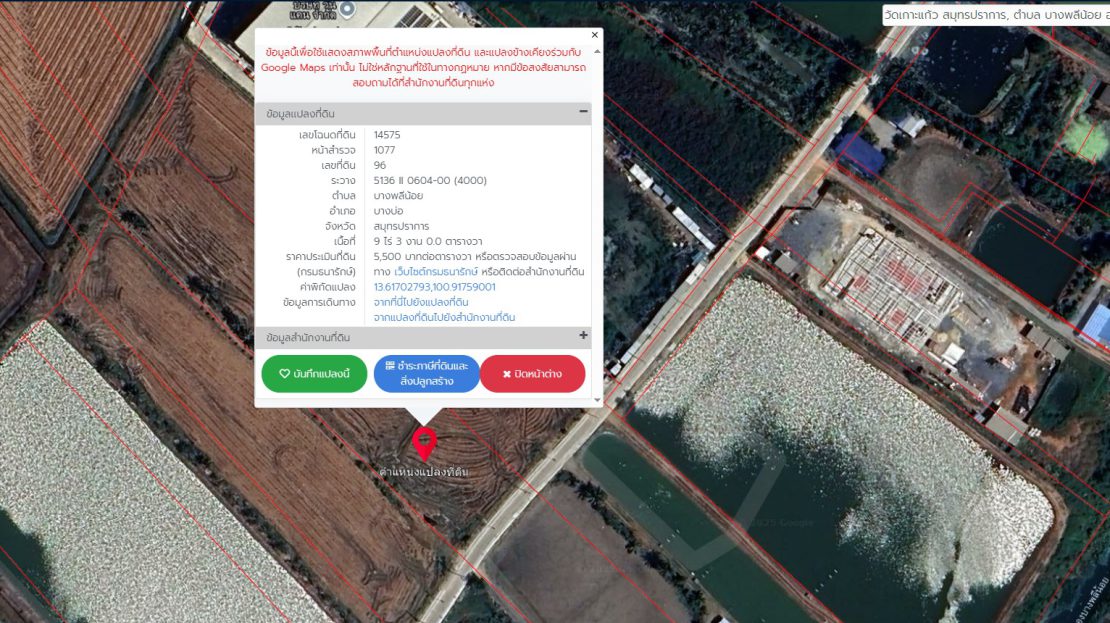
Task: Collapse ข้อมูลแปลงที่ดิน using the minus icon
Action: point(583,112)
